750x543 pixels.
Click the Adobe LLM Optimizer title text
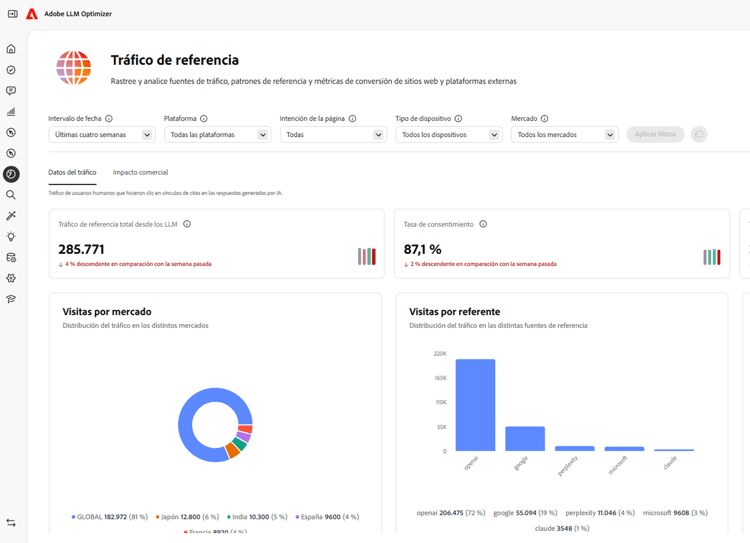coord(78,14)
